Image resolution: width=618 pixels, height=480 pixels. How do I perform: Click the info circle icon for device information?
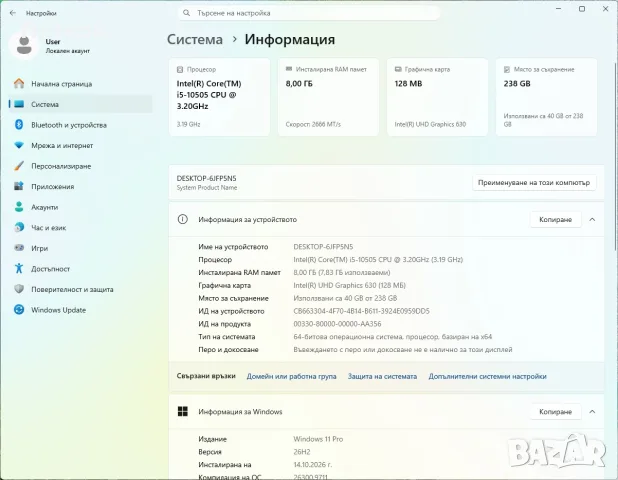(x=182, y=220)
